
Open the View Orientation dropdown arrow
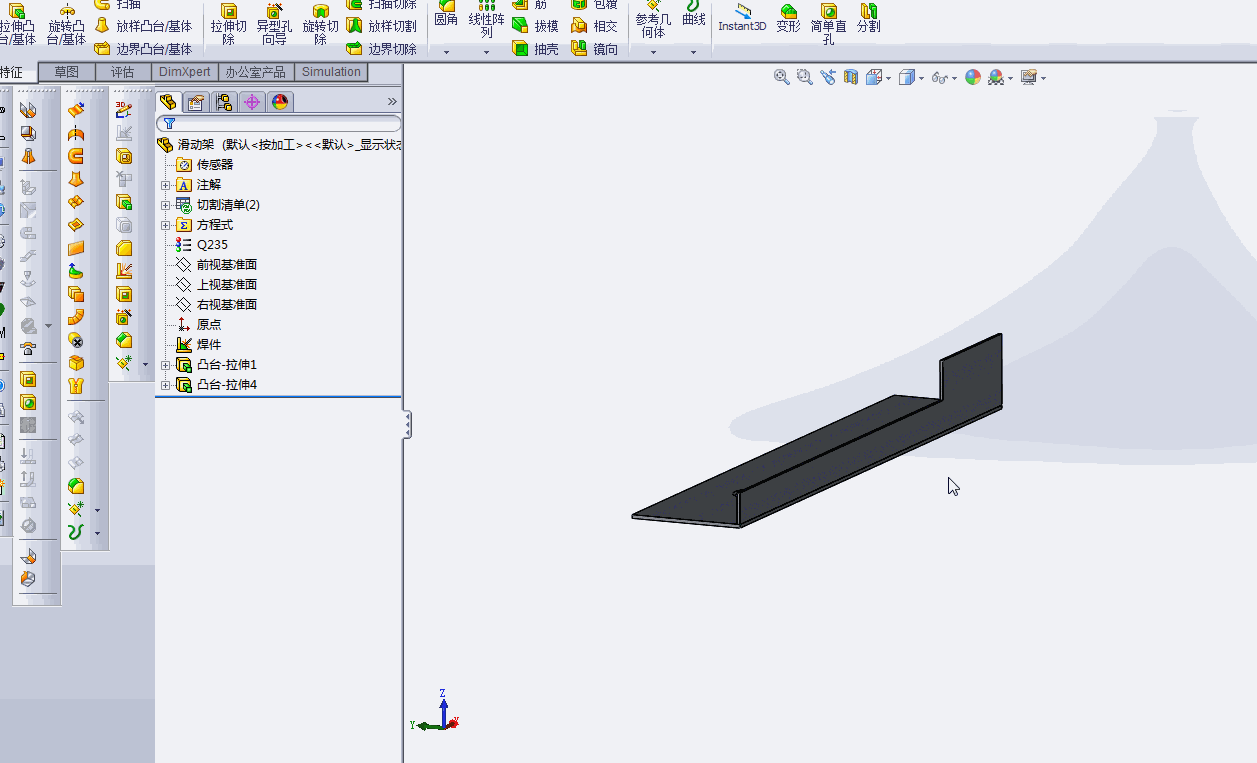pyautogui.click(x=889, y=78)
